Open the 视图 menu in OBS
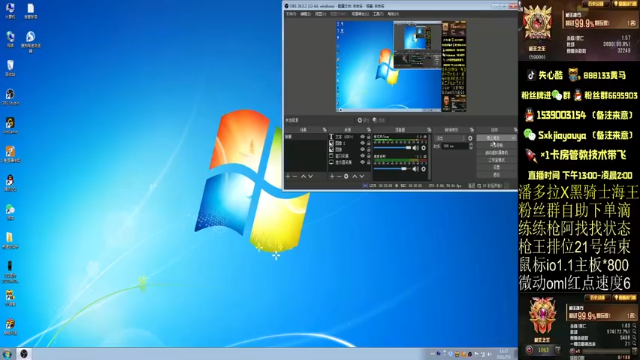Screen dimensions: 640x360 pyautogui.click(x=320, y=14)
